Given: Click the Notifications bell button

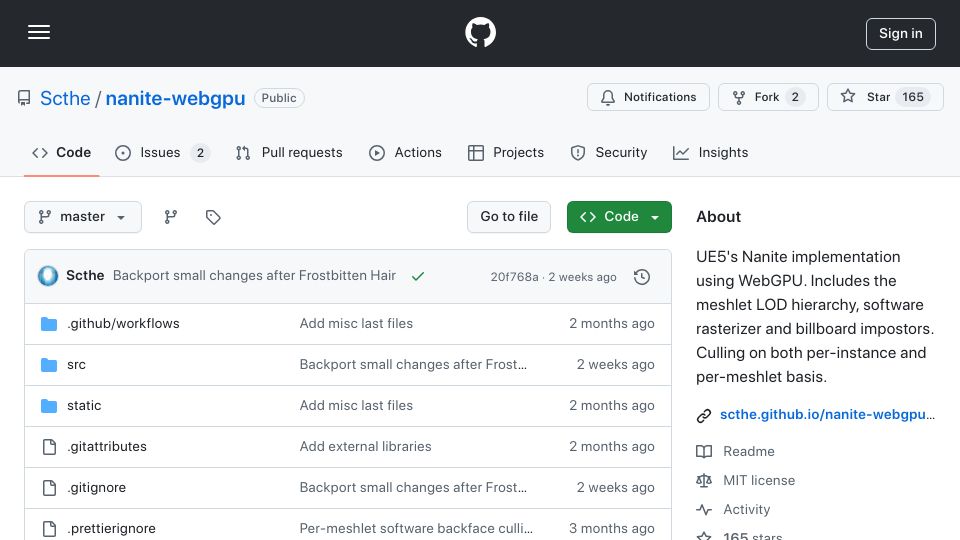Looking at the screenshot, I should tap(648, 97).
